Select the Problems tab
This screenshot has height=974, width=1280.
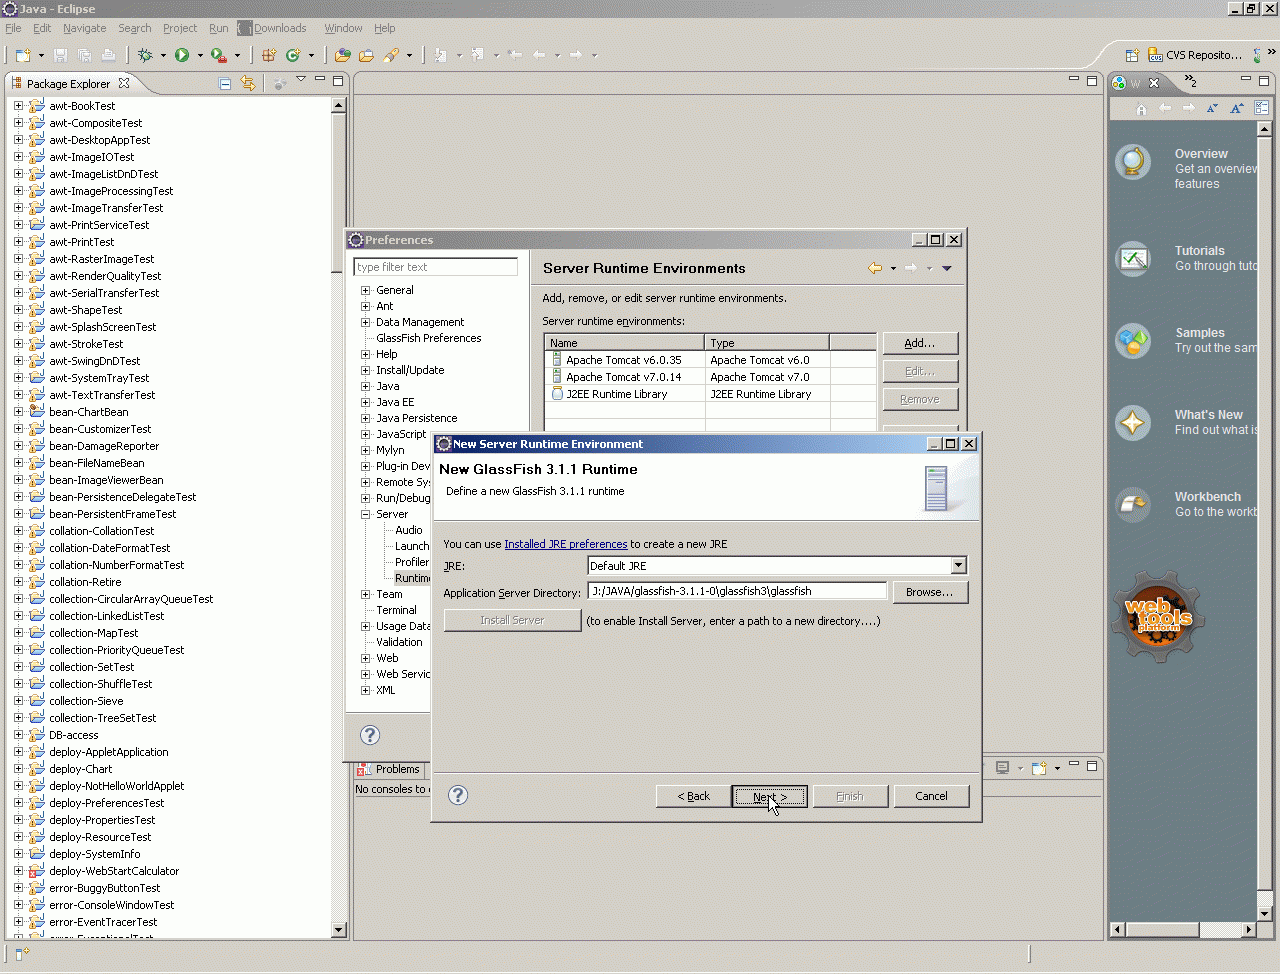pos(390,769)
